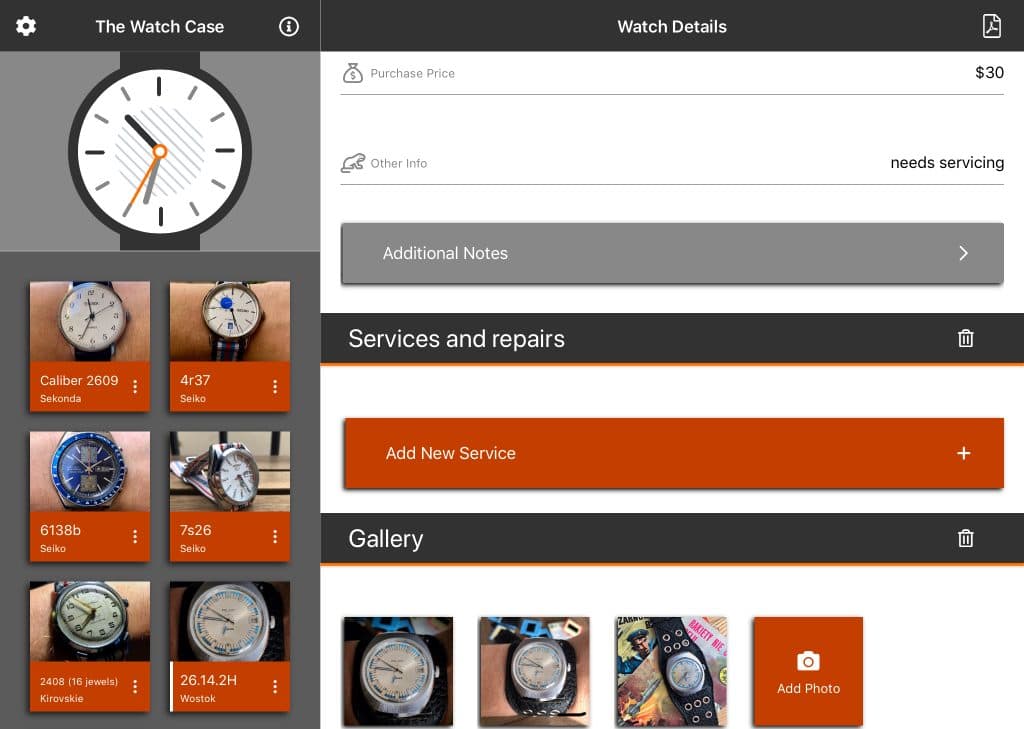1024x729 pixels.
Task: Open the first gallery photo
Action: (398, 670)
